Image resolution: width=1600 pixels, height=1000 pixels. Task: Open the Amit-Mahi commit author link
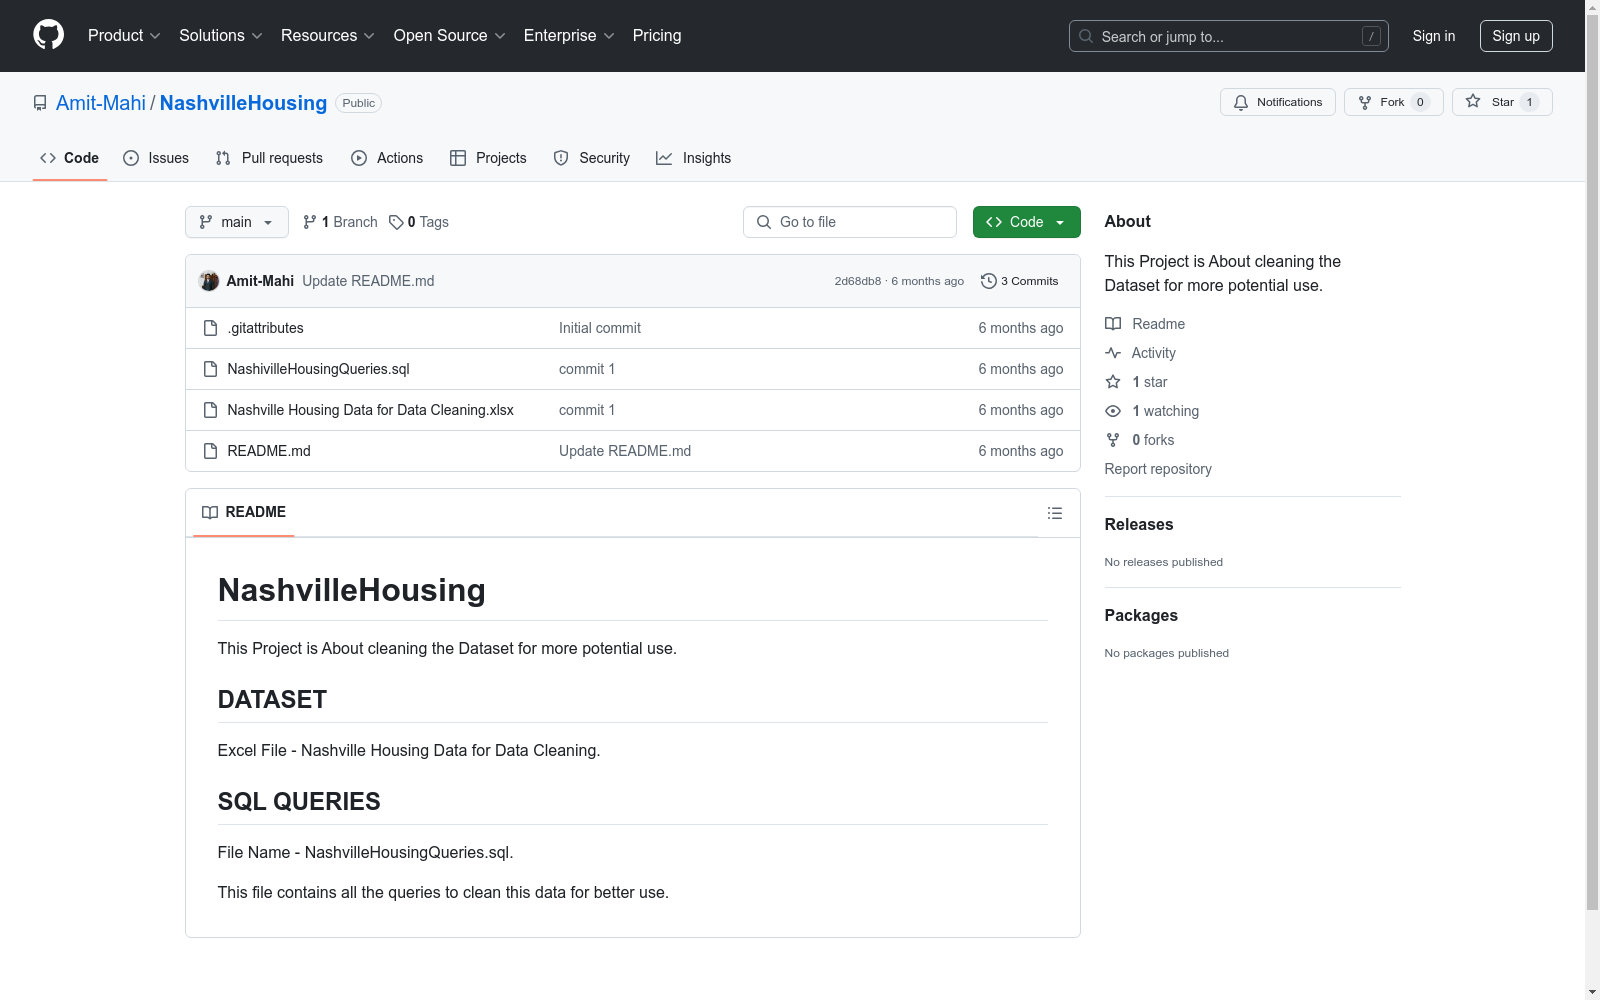(x=260, y=281)
